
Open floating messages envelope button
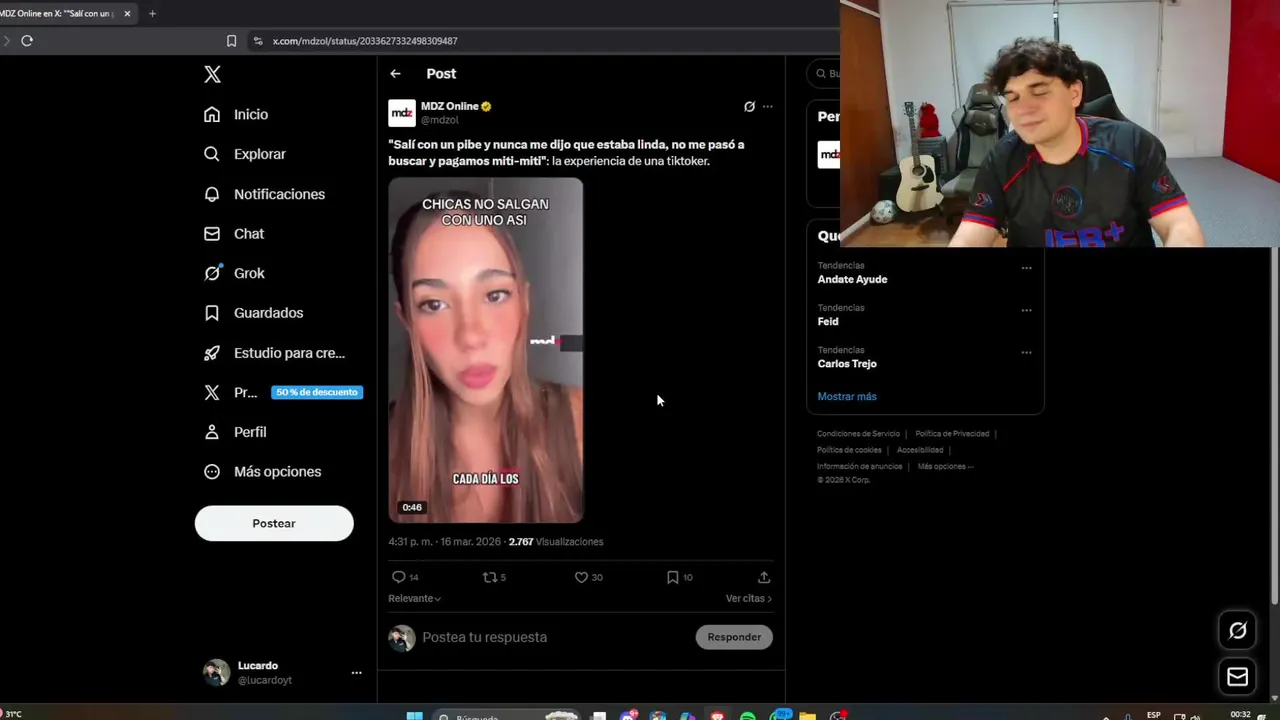click(1238, 677)
